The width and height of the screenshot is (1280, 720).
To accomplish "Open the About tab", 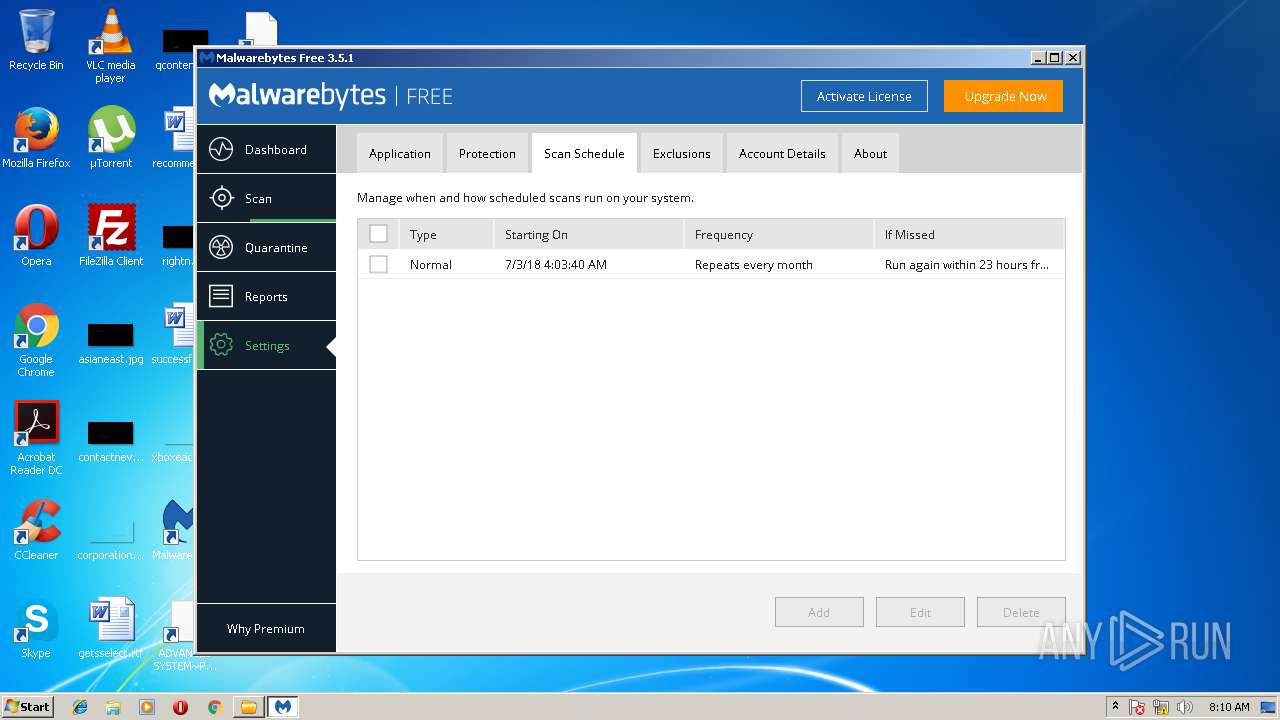I will (870, 154).
